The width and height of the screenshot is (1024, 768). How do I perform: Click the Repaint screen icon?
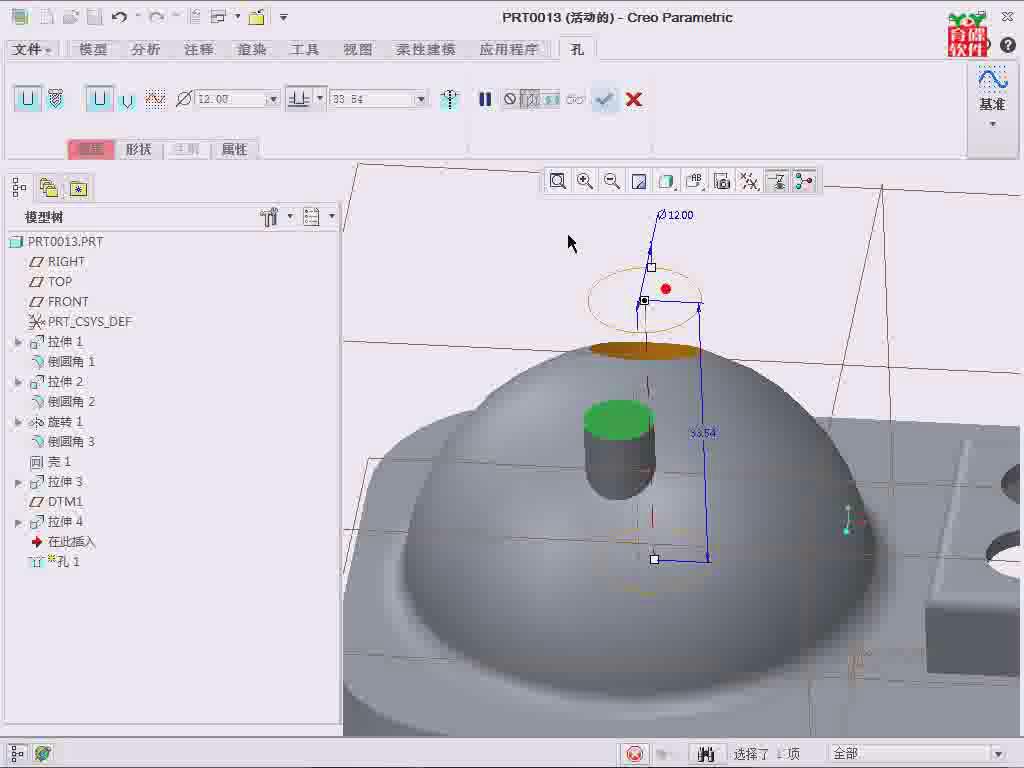point(639,181)
